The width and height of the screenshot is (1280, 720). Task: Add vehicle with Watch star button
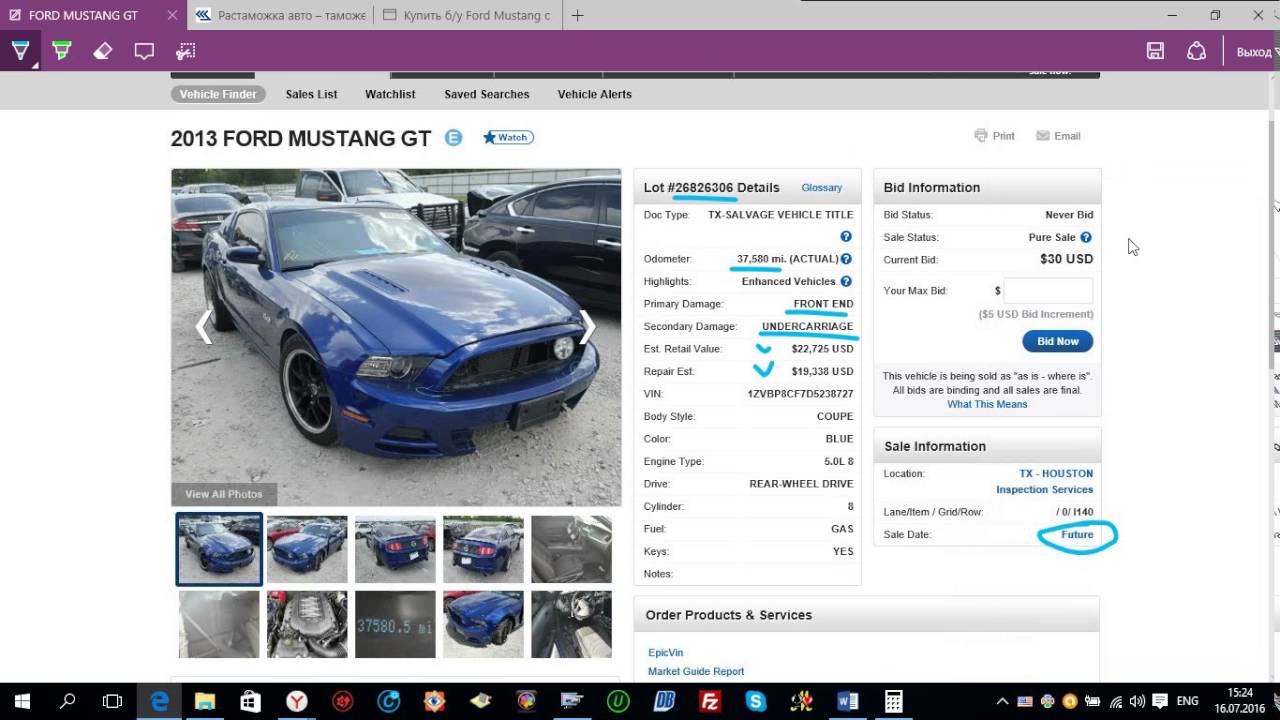point(508,137)
